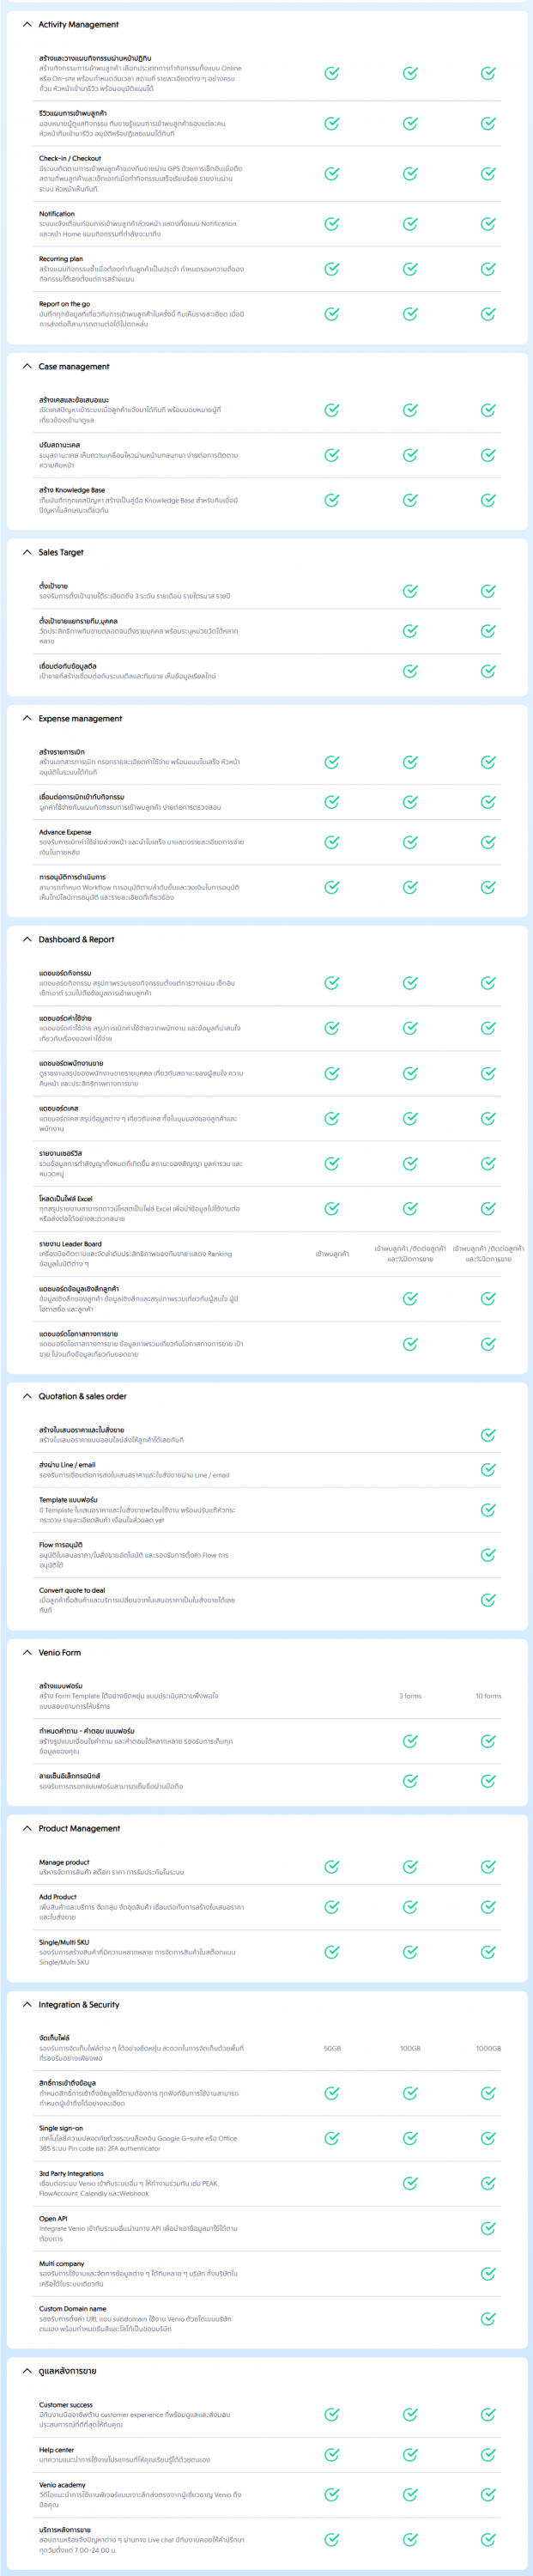The width and height of the screenshot is (533, 2576).
Task: Click the checkmark for สร้างใบเสนอราคาและใบสั่งขาย
Action: click(488, 1435)
